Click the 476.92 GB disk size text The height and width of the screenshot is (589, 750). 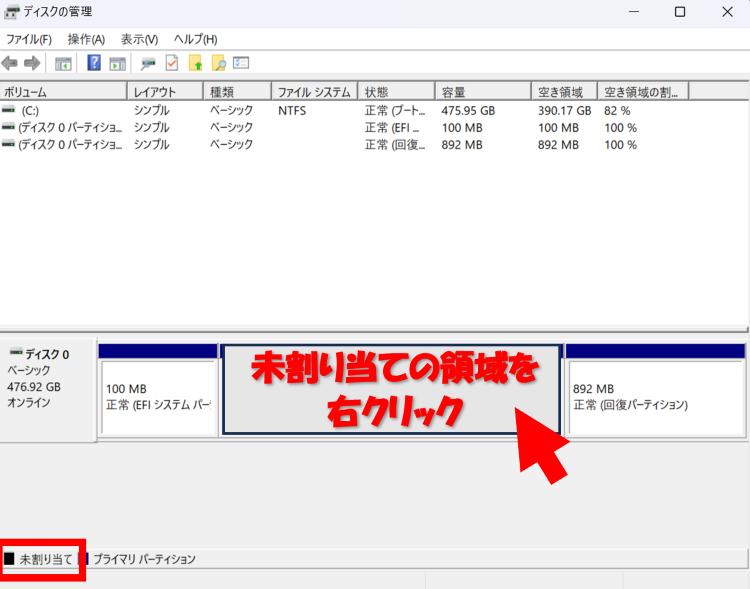tap(34, 387)
